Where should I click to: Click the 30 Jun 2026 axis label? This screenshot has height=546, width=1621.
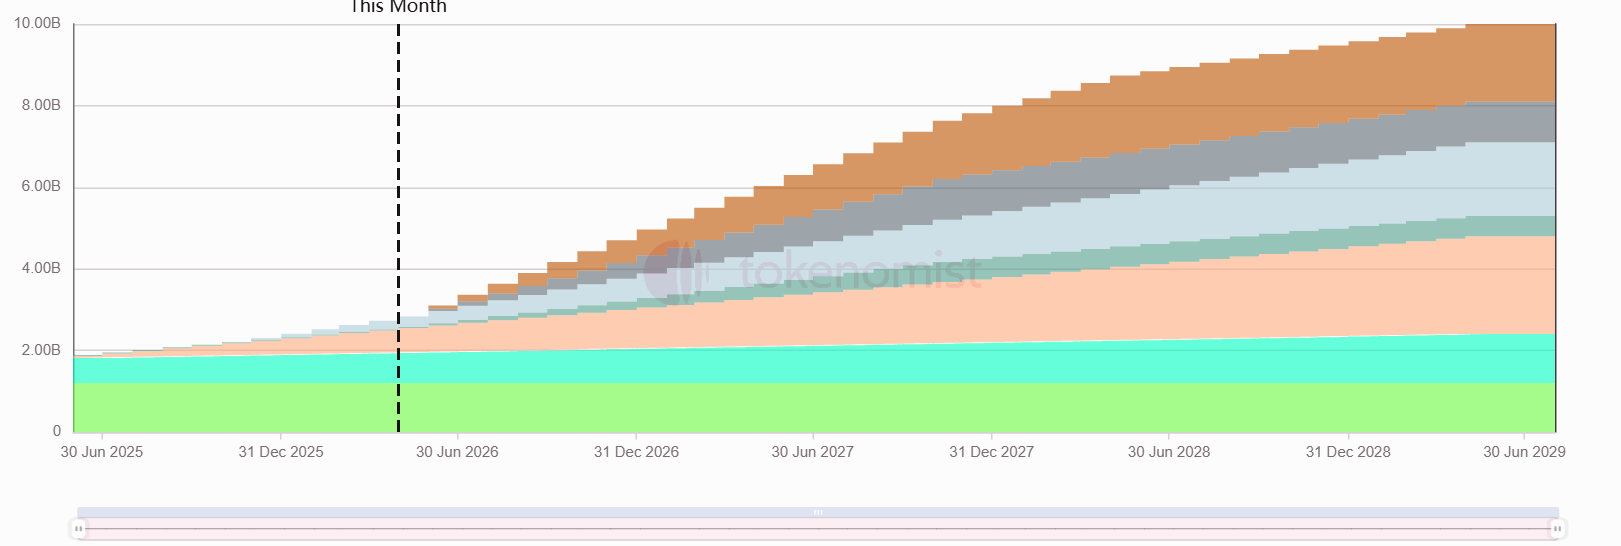coord(457,452)
